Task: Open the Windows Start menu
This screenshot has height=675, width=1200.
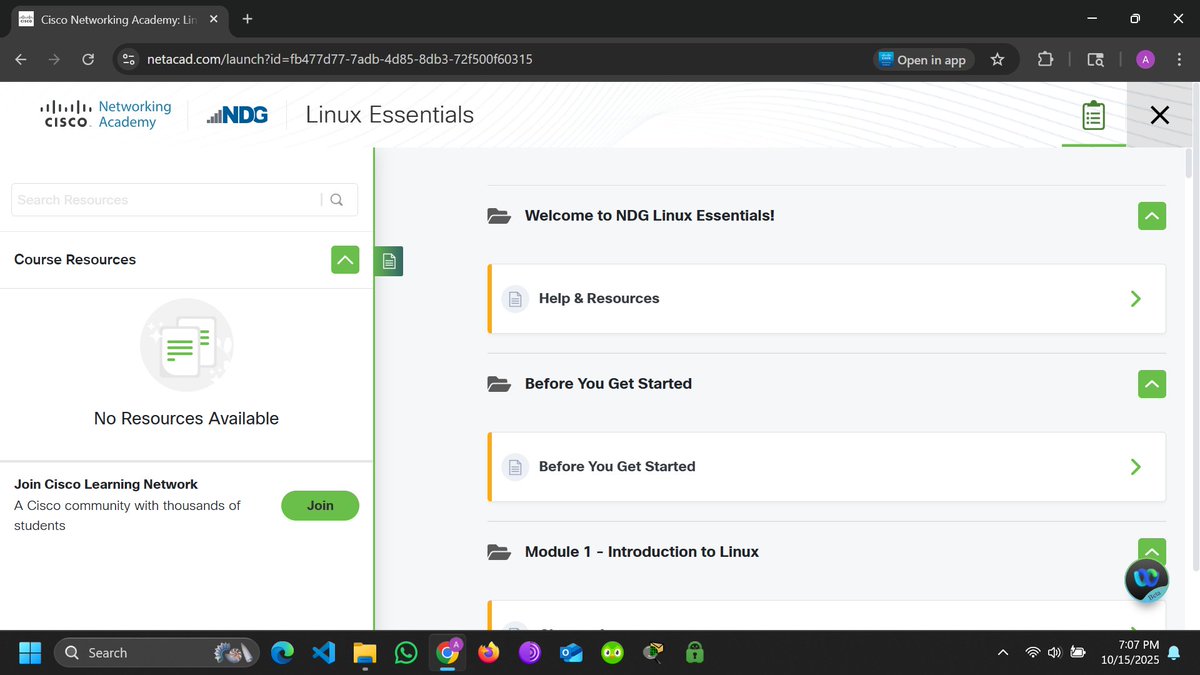Action: 30,652
